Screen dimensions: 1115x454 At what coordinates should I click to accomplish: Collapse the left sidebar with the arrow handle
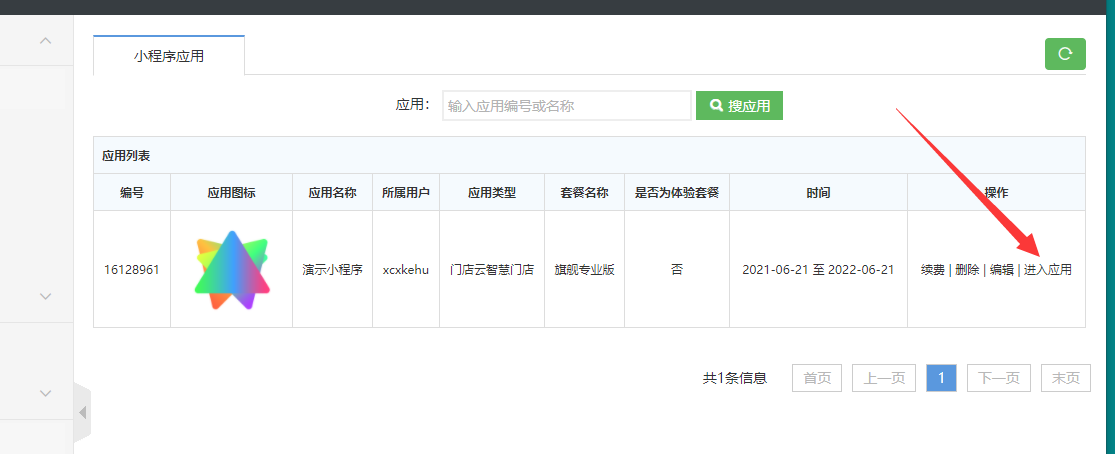point(82,412)
